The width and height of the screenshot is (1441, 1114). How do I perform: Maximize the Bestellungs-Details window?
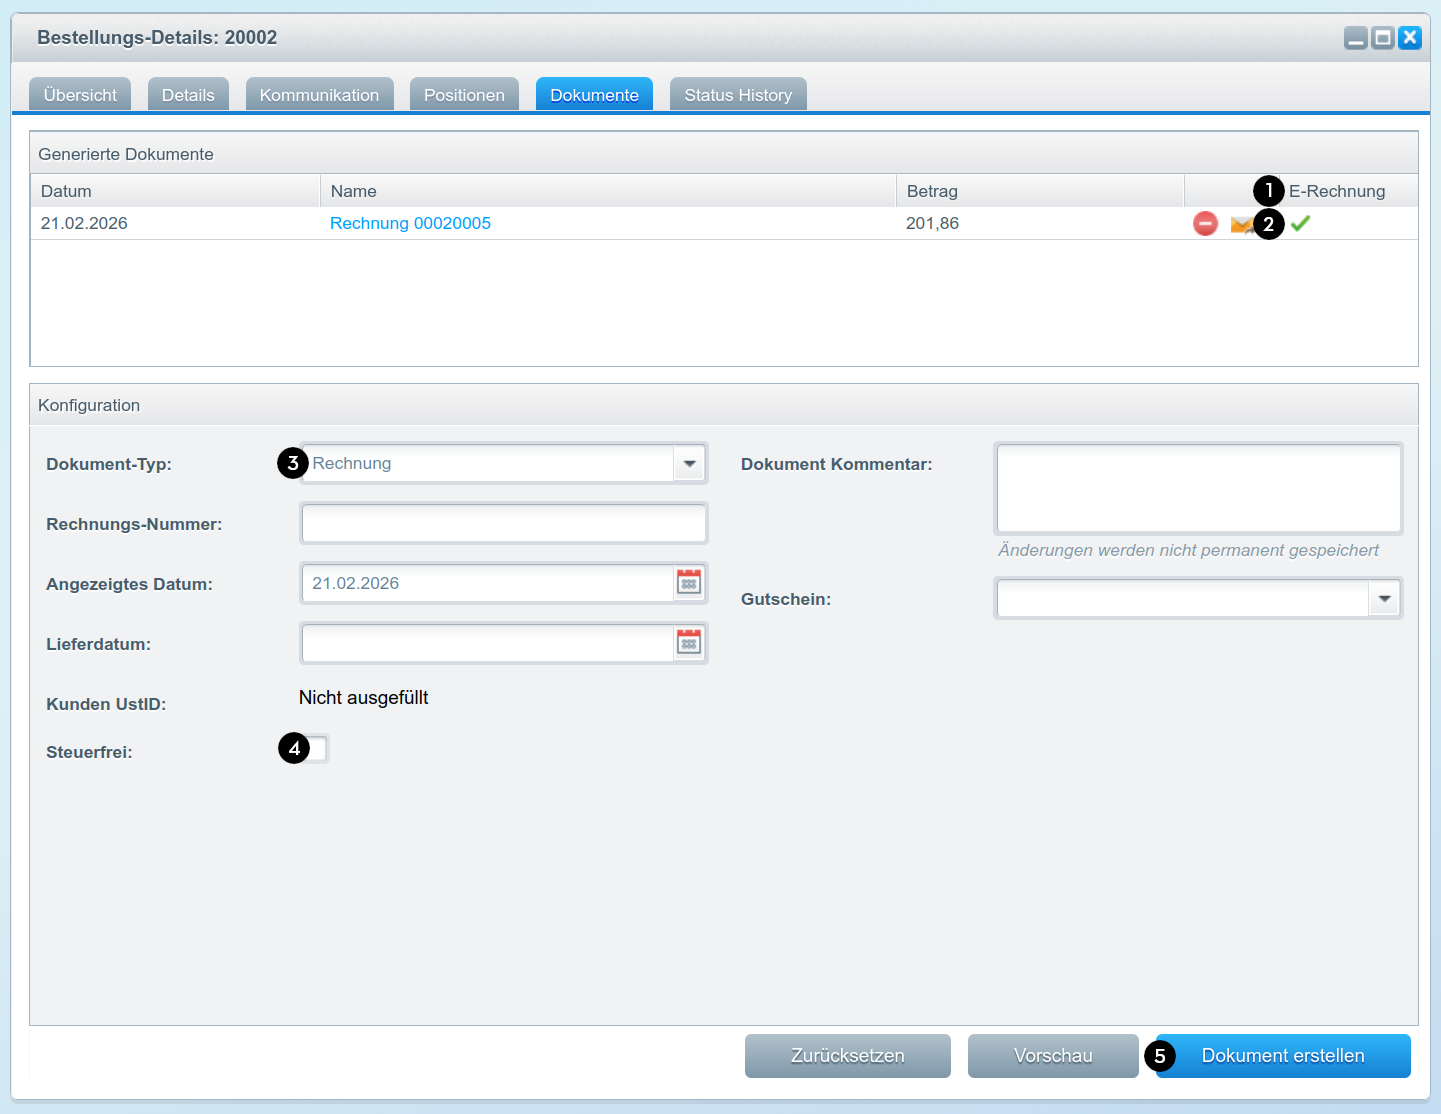click(x=1382, y=38)
